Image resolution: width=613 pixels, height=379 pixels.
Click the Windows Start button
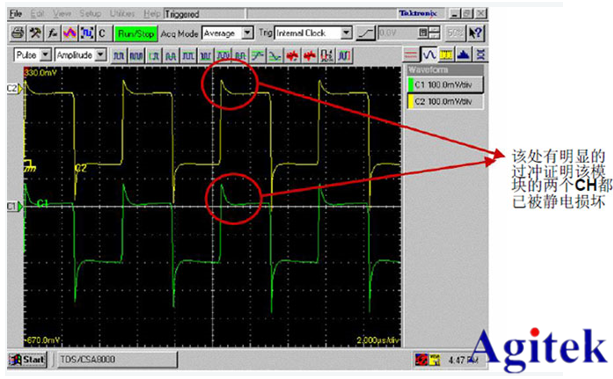(x=27, y=359)
